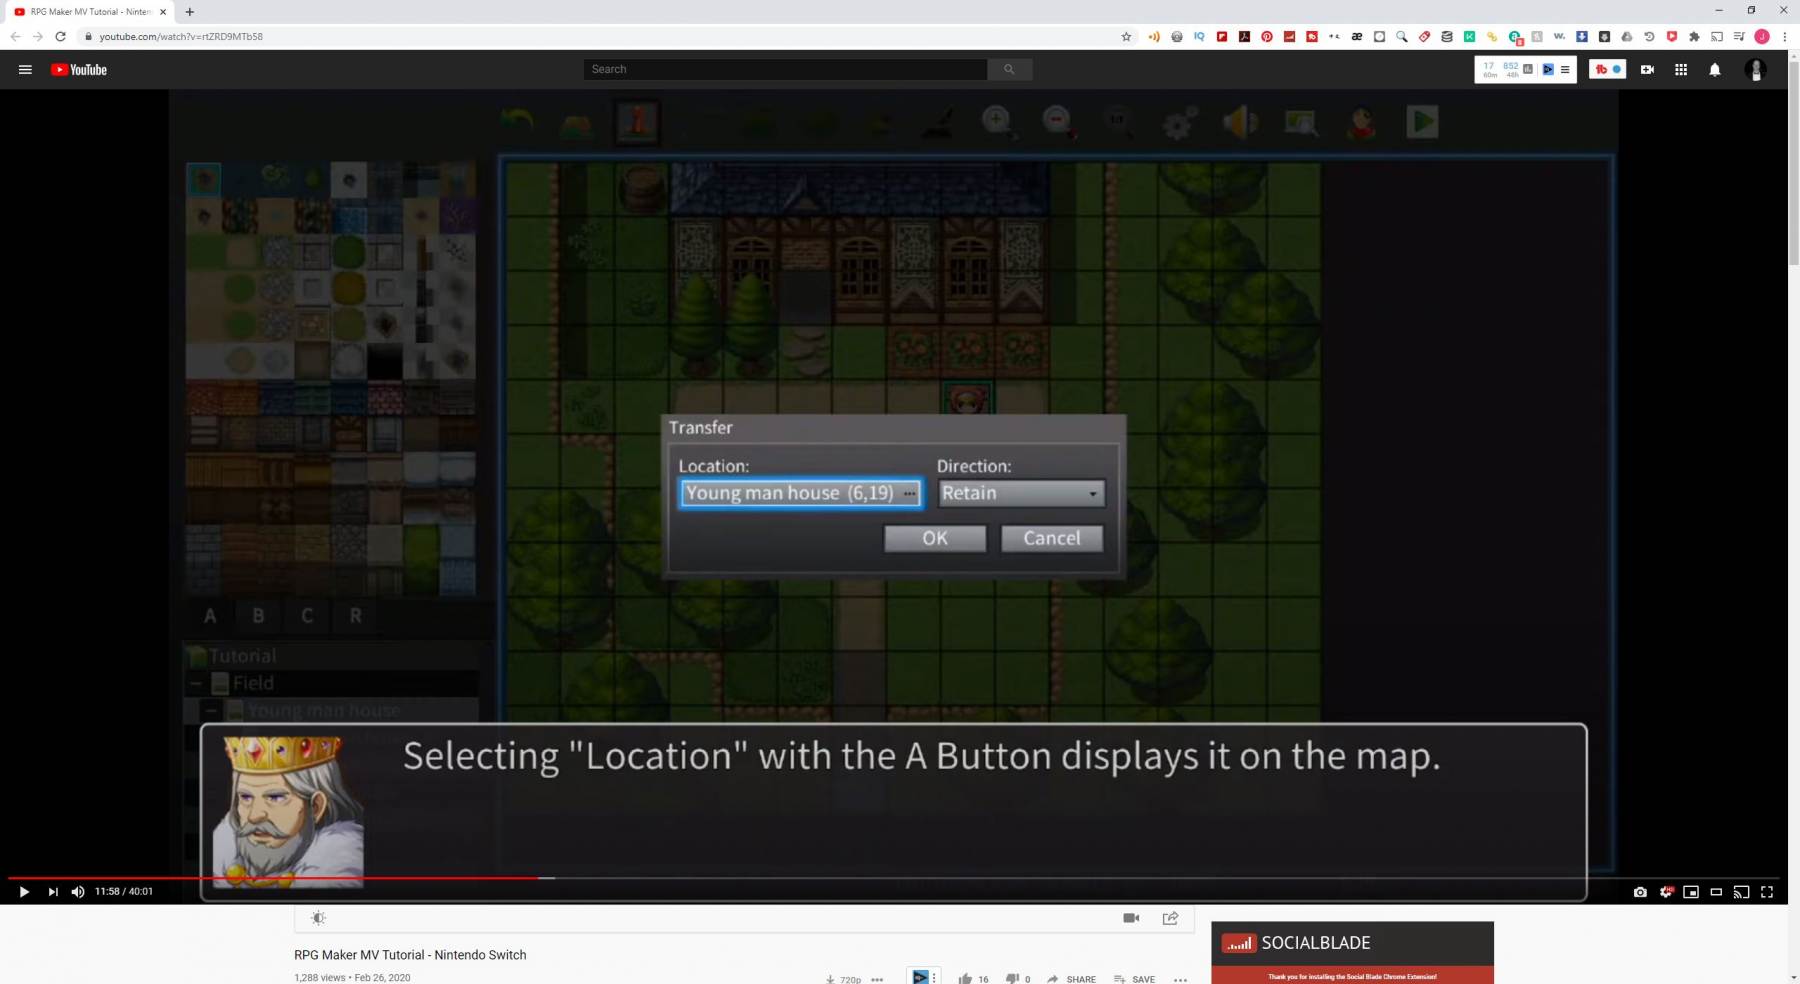Open the Pinterest extension icon
Image resolution: width=1800 pixels, height=984 pixels.
pyautogui.click(x=1267, y=37)
